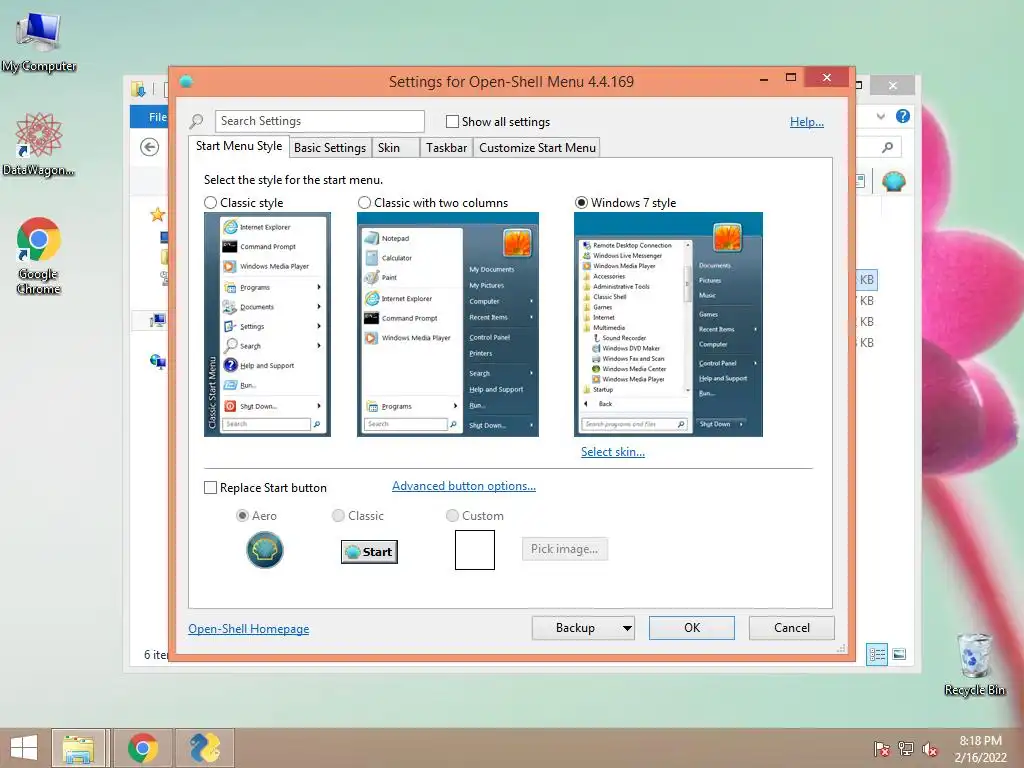
Task: Open Advanced button options link
Action: [x=464, y=486]
